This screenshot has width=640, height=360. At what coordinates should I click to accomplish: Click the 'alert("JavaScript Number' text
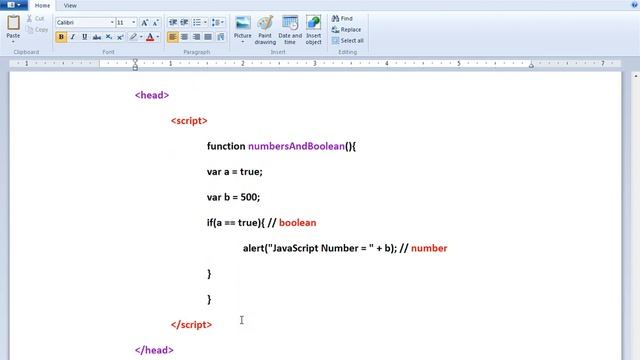coord(301,248)
